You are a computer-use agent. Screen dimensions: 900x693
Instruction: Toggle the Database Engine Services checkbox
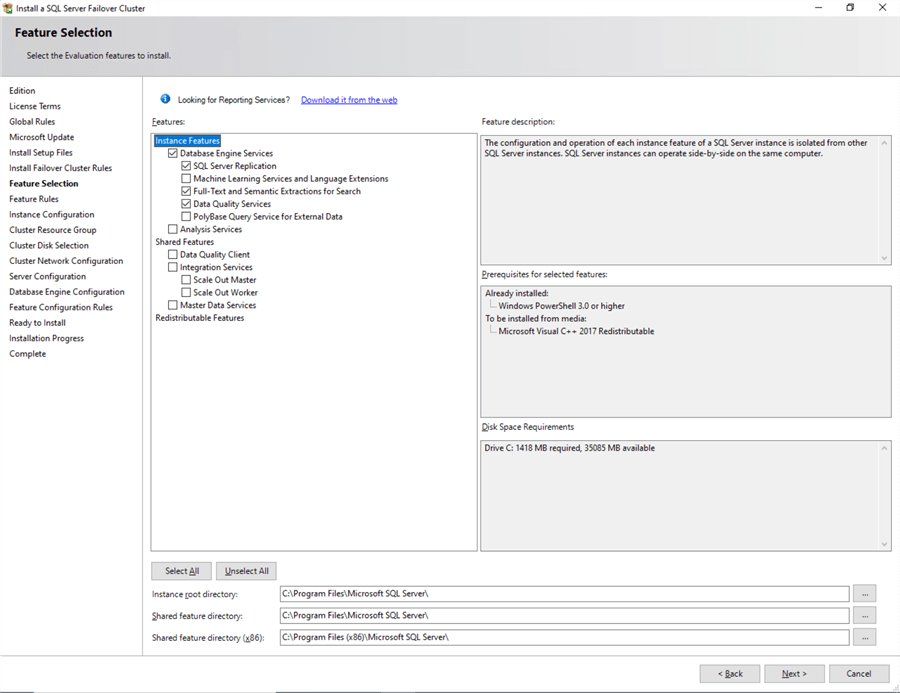click(x=173, y=154)
